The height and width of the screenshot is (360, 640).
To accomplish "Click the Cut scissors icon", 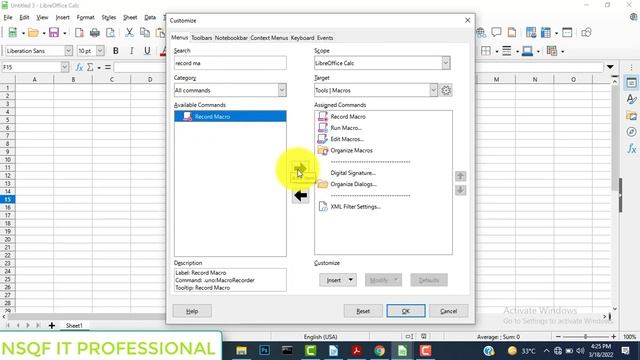I will pos(129,33).
